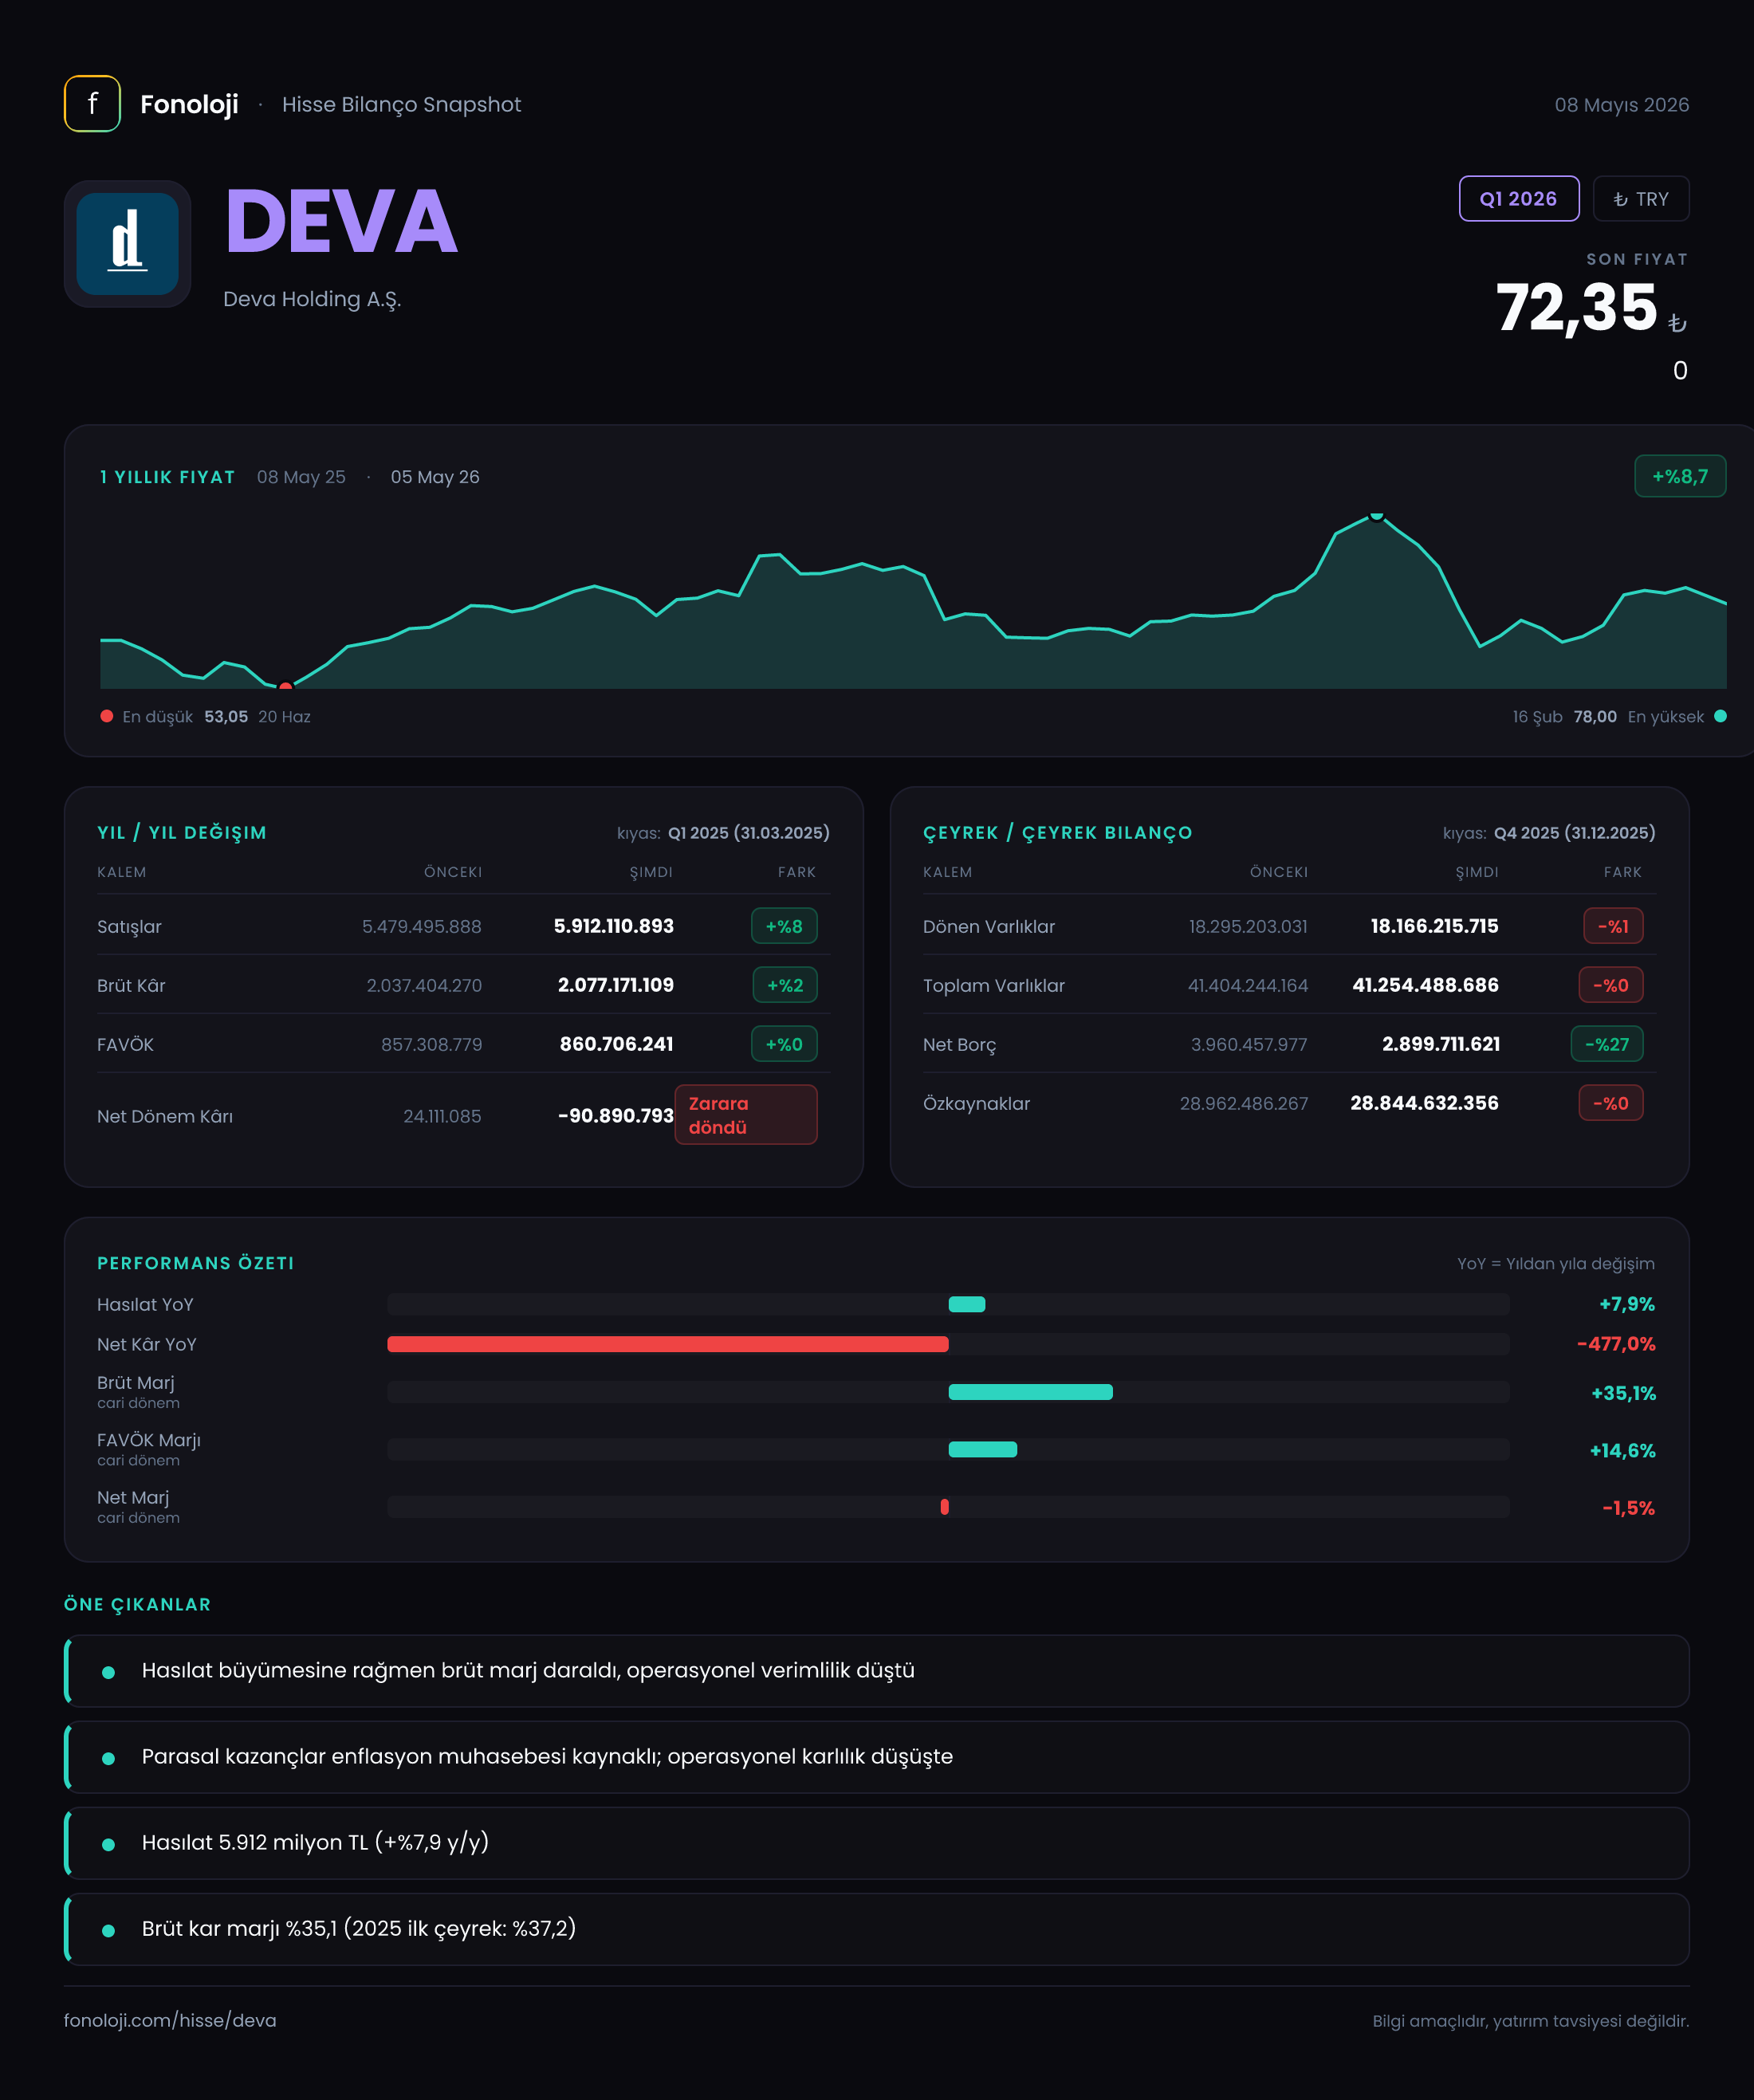Click Dönen Varlıklar value 18.166.215.715
This screenshot has height=2100, width=1754.
point(1434,926)
